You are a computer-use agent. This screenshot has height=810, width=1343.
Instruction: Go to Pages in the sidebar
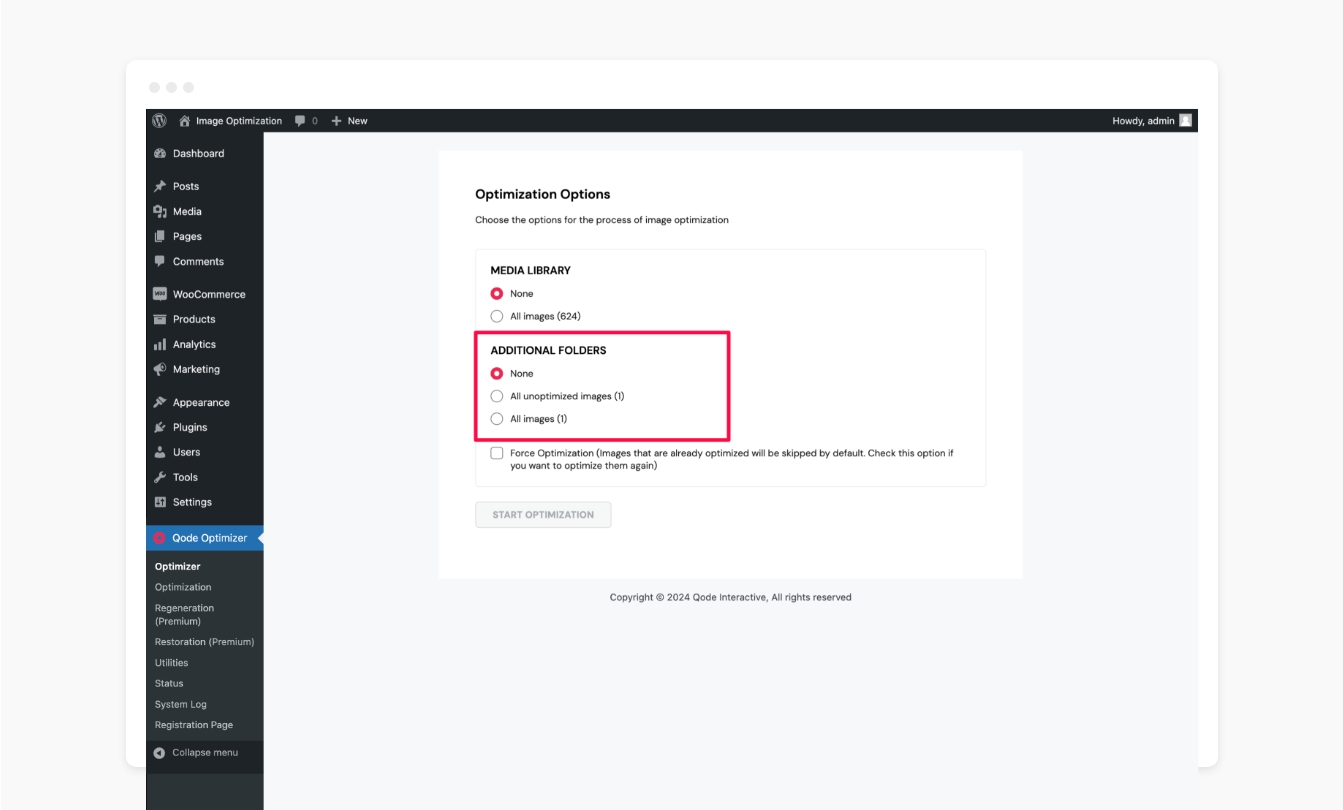tap(187, 236)
